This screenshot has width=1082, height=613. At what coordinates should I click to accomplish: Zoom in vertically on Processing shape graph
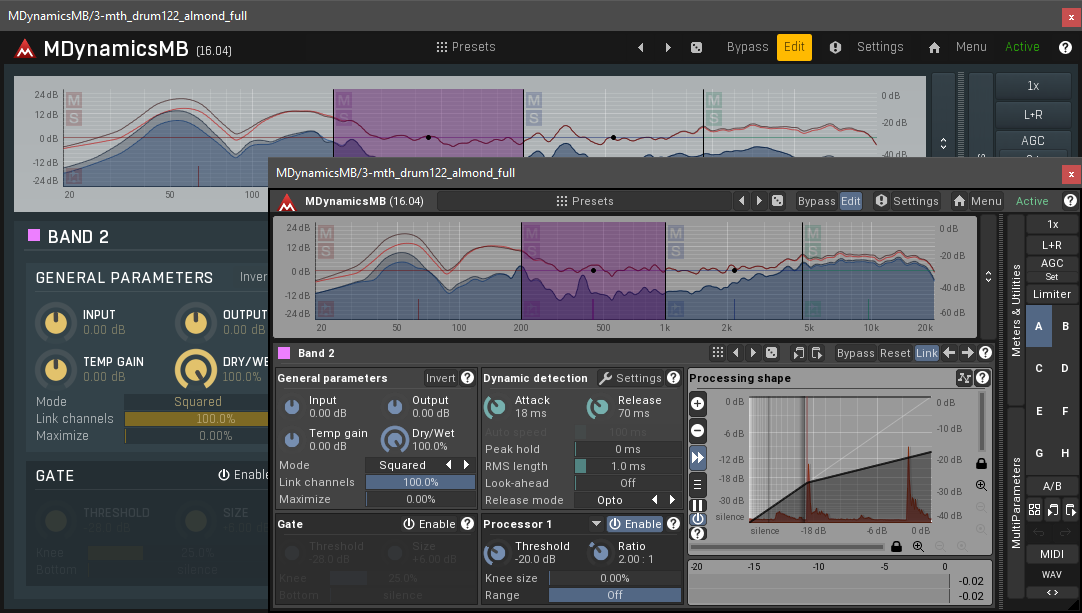(x=981, y=485)
